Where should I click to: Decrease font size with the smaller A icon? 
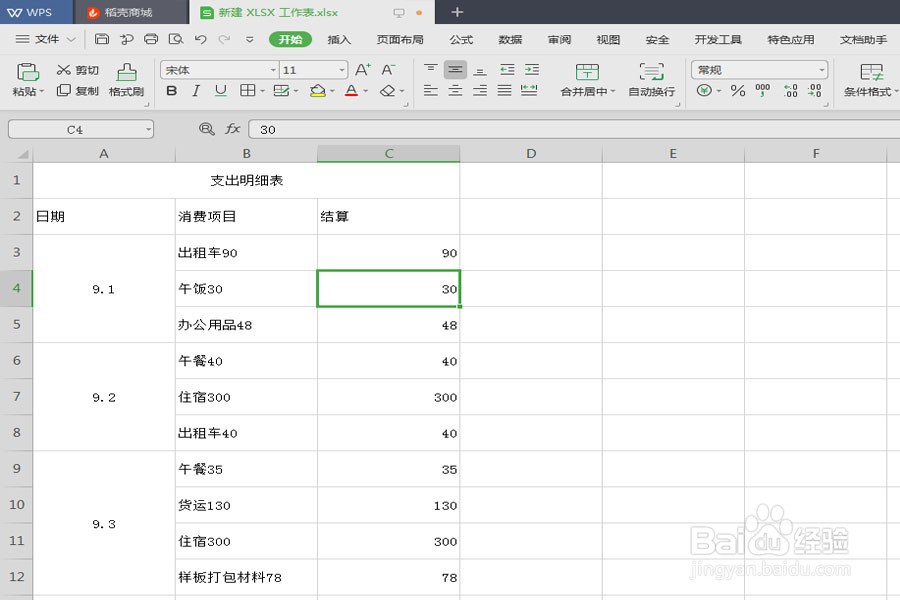click(x=389, y=70)
